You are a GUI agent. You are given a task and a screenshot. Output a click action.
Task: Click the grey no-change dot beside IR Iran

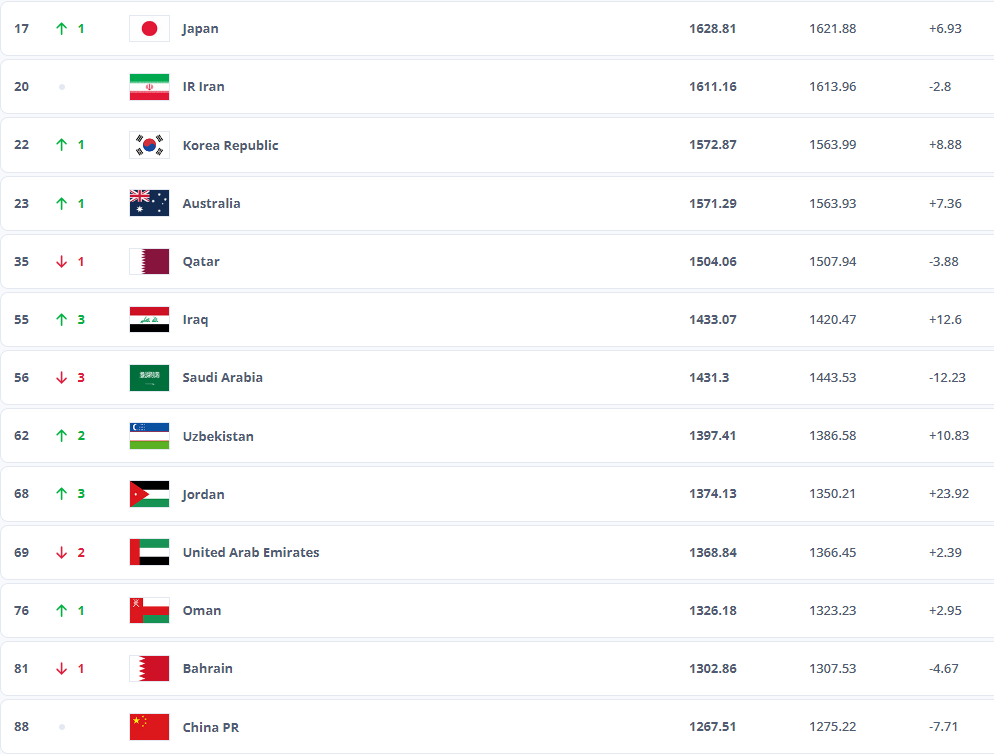click(61, 87)
